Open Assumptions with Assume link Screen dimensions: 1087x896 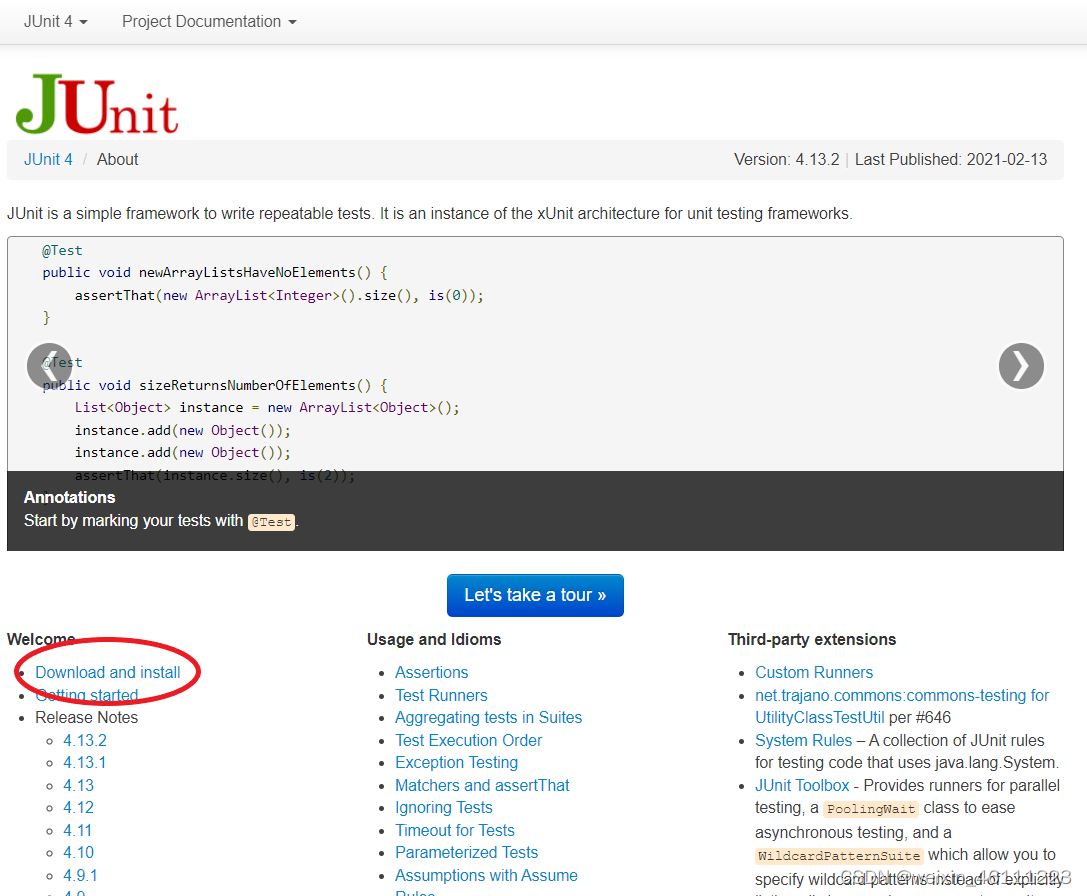[486, 875]
